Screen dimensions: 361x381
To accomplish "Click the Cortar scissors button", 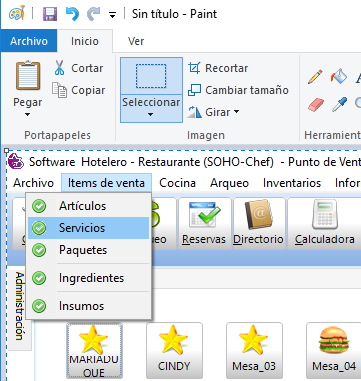I will [79, 68].
